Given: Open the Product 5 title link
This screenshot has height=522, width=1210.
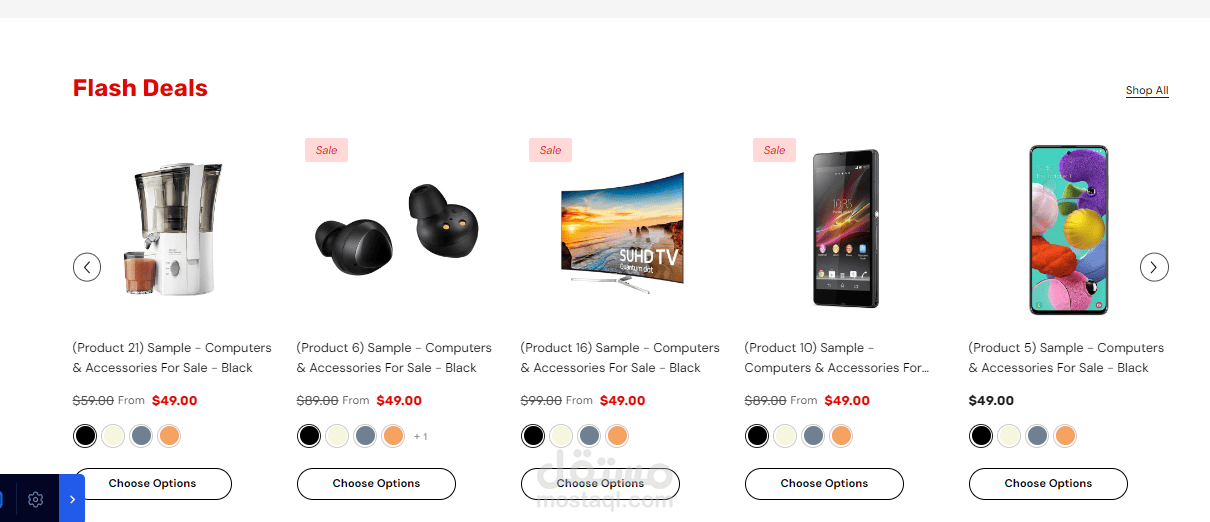Looking at the screenshot, I should (x=1066, y=358).
